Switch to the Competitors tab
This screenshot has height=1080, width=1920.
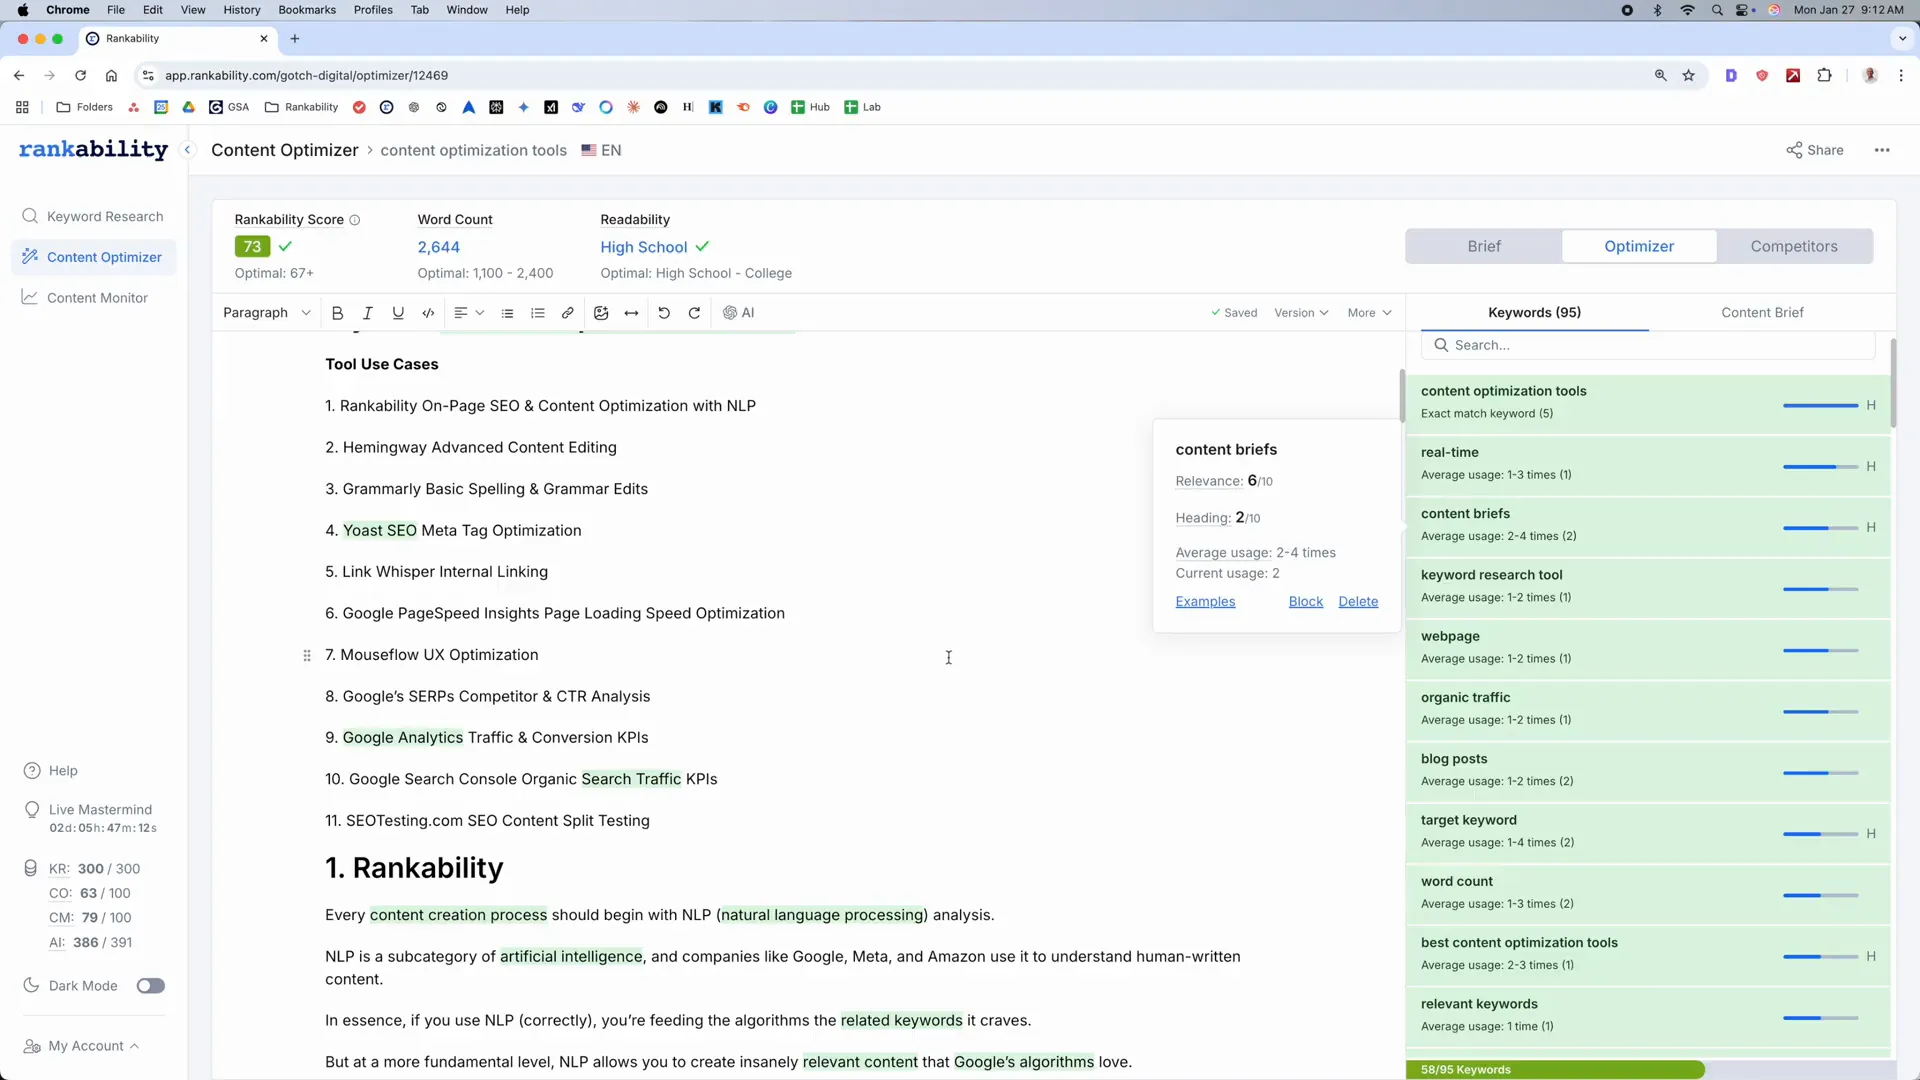(x=1794, y=246)
